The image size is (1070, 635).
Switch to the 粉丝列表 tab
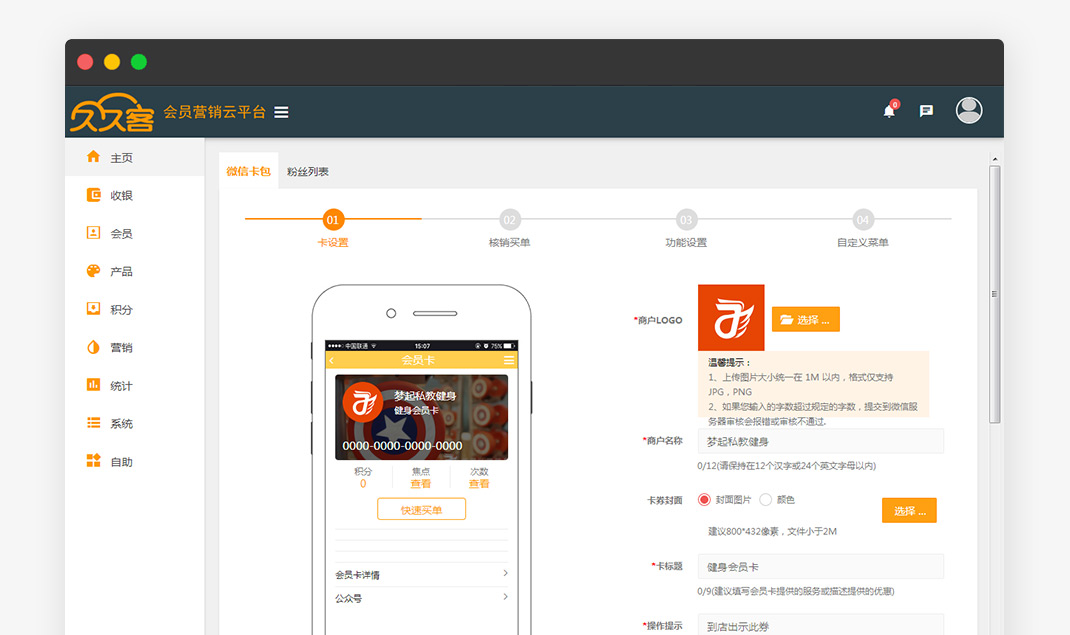click(307, 172)
